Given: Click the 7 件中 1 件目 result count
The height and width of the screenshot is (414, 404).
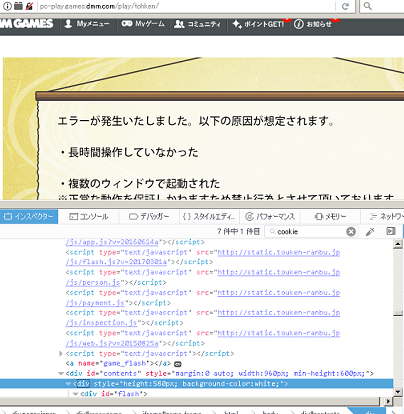Looking at the screenshot, I should coord(238,231).
